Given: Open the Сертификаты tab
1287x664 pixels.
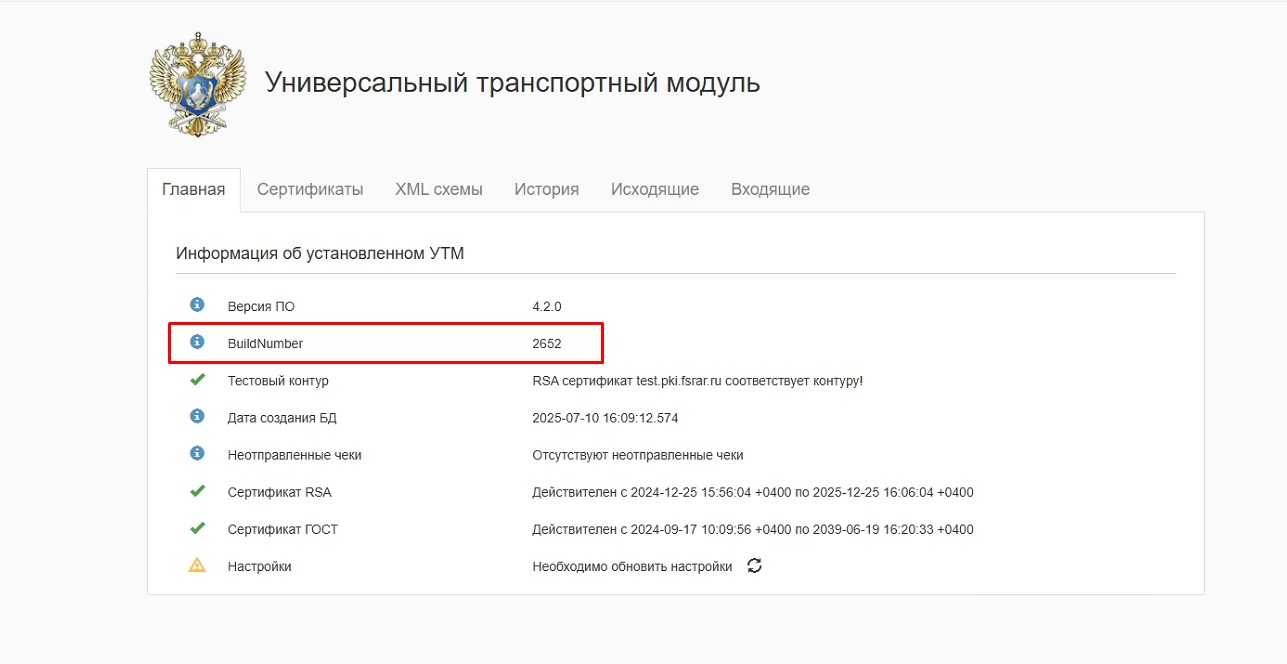Looking at the screenshot, I should pyautogui.click(x=310, y=189).
